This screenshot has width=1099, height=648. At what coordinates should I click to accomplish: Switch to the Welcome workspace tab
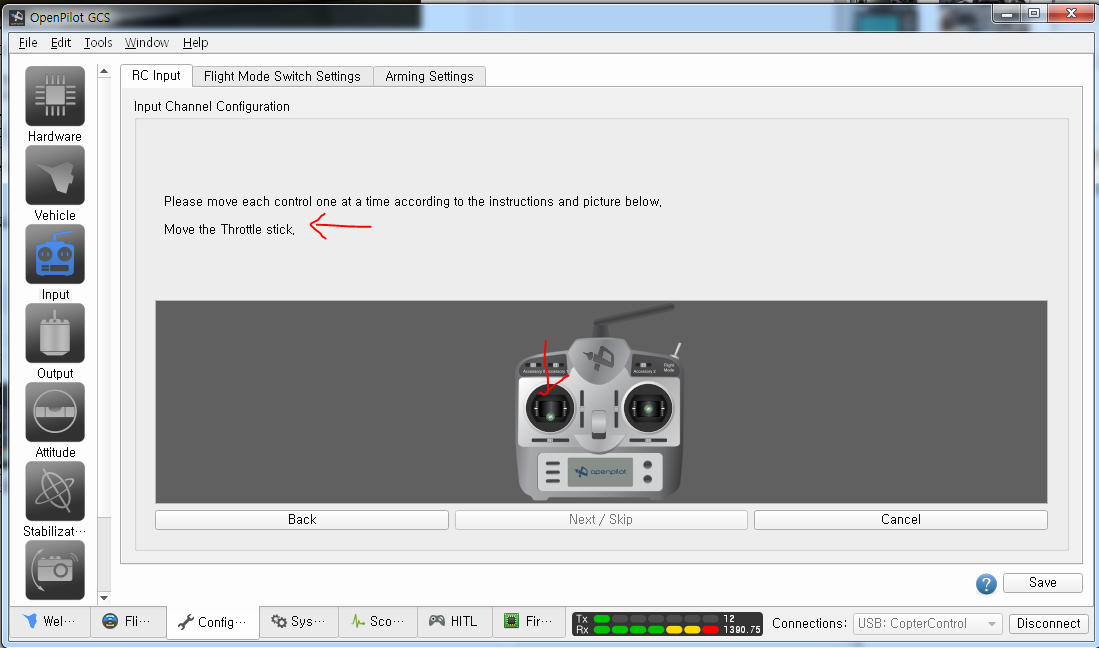pyautogui.click(x=50, y=621)
